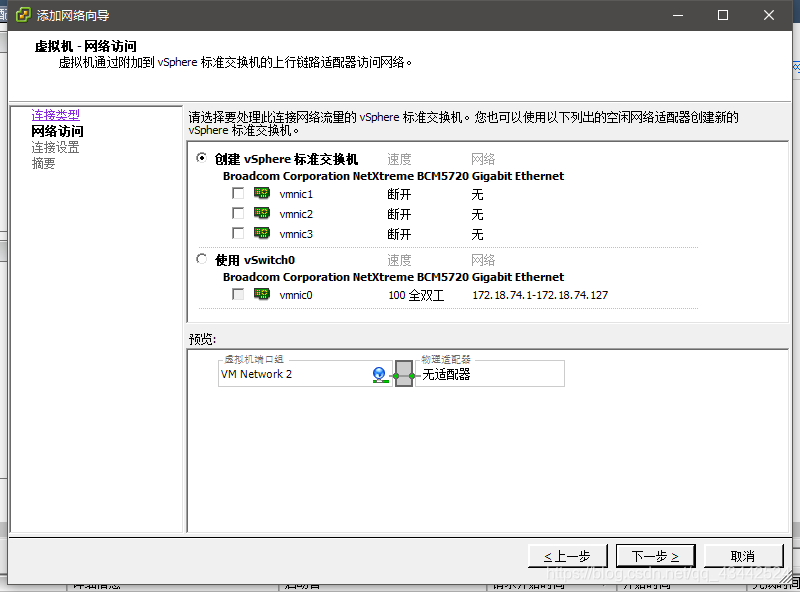
Task: Click the 速度 column header in create section
Action: 399,159
